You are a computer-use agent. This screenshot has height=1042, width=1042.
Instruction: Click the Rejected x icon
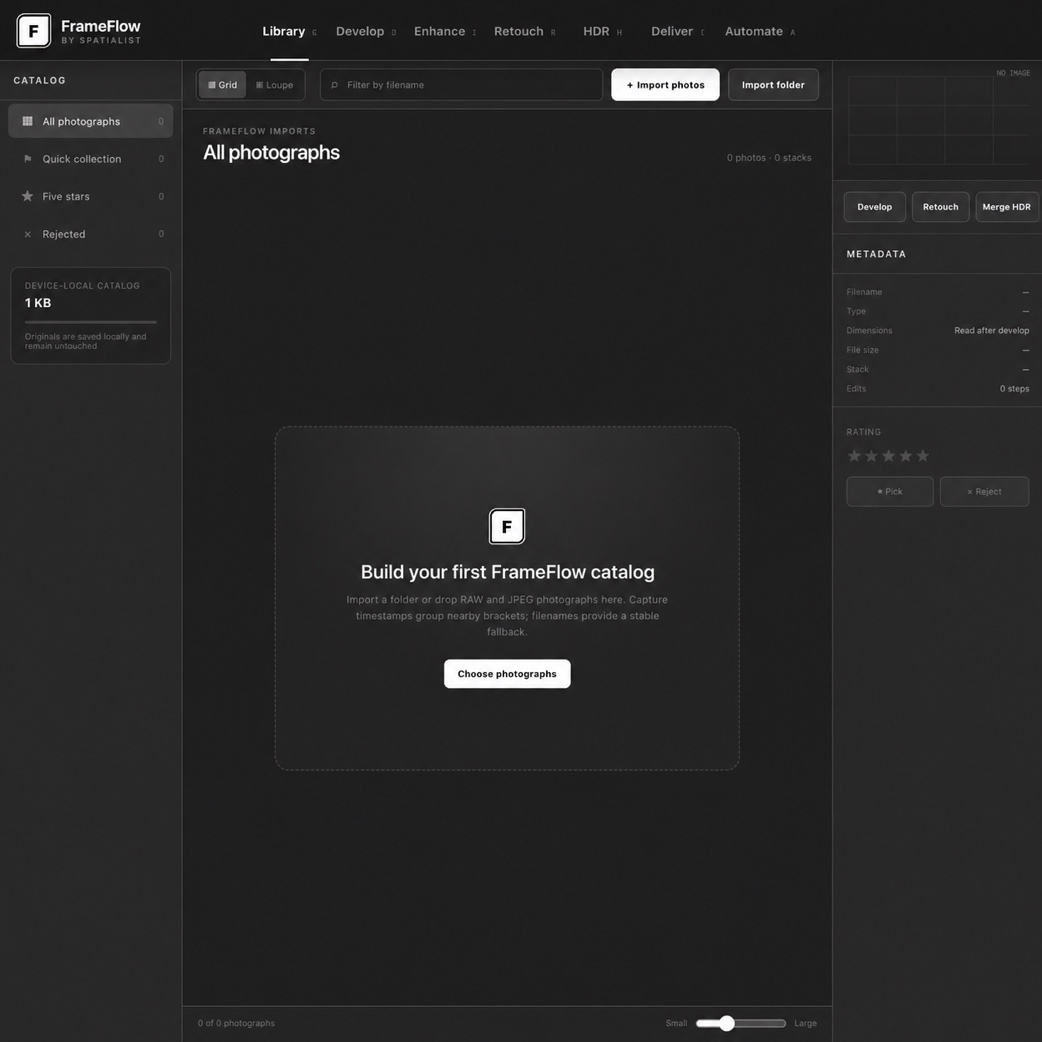coord(27,234)
